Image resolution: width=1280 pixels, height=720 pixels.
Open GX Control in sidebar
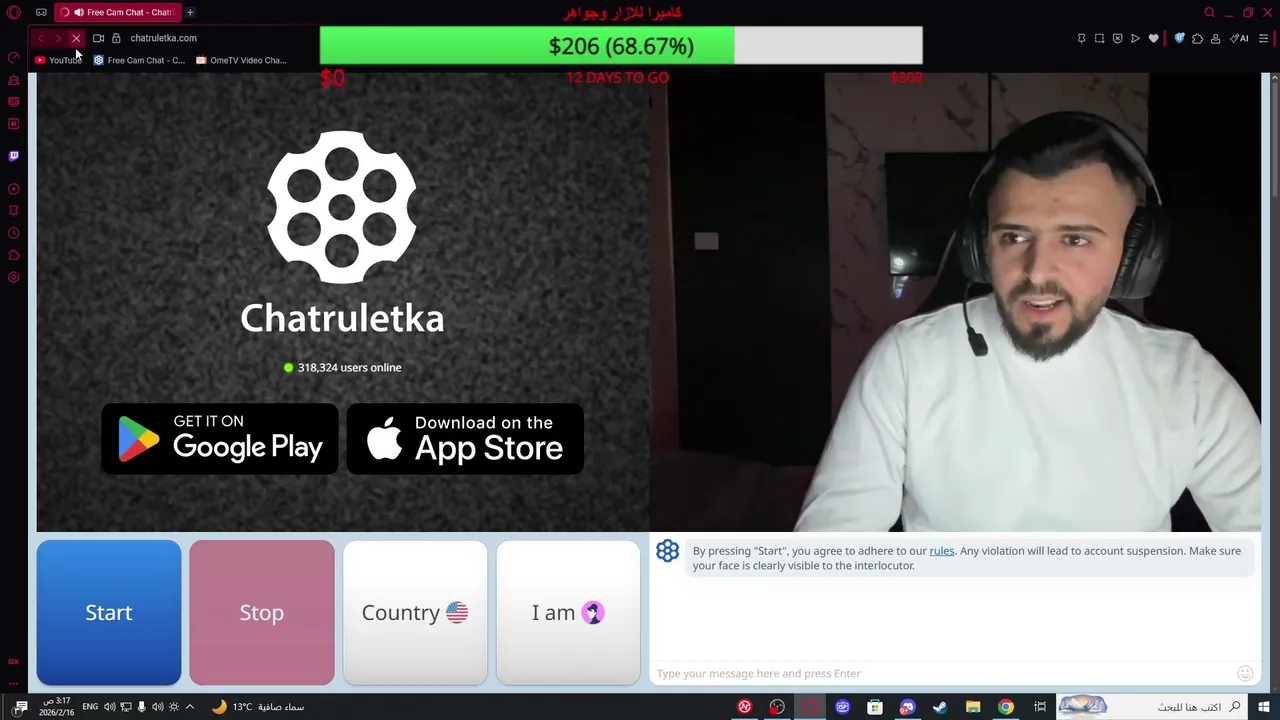[x=14, y=58]
